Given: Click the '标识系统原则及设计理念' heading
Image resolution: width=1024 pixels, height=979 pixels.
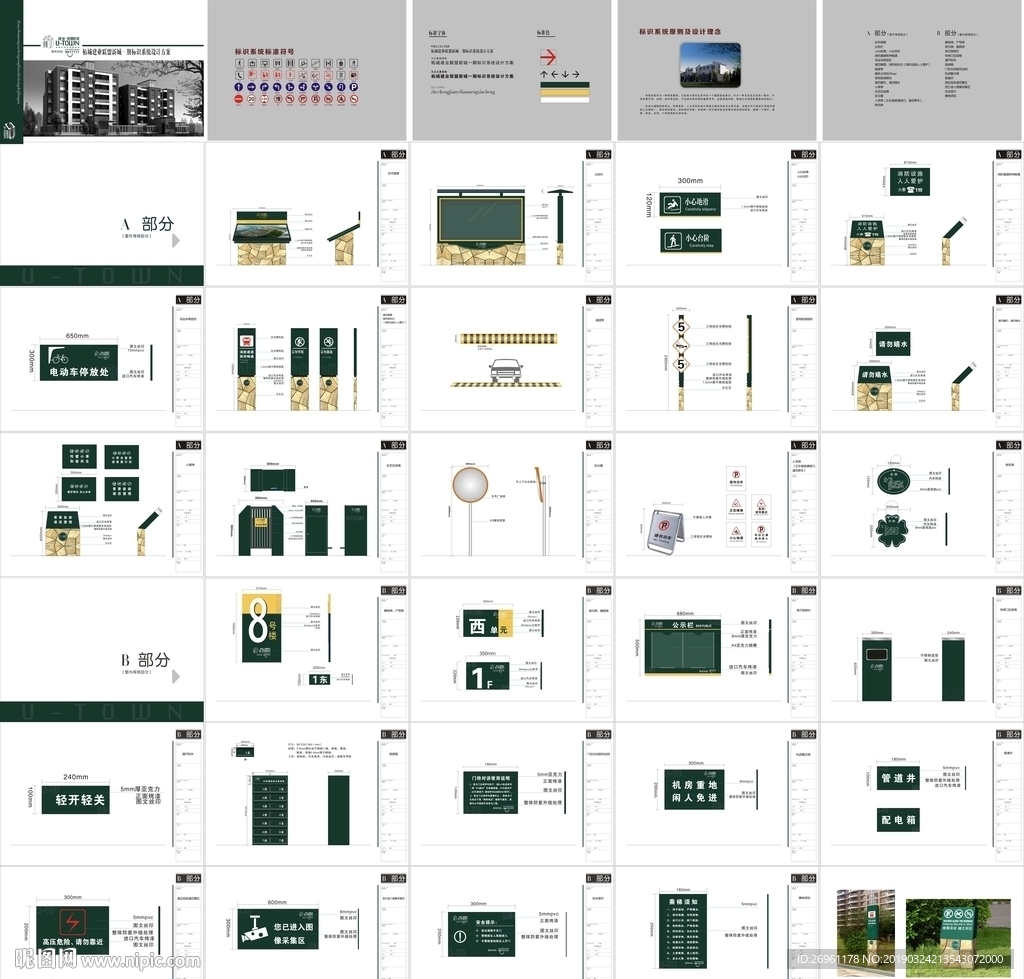Looking at the screenshot, I should (x=680, y=31).
